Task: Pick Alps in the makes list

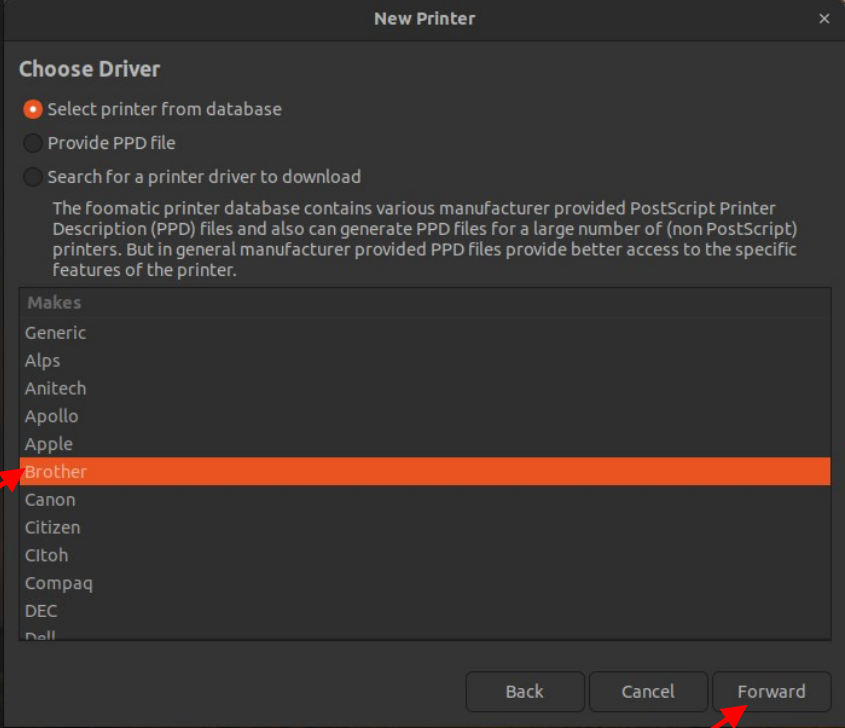Action: (x=43, y=361)
